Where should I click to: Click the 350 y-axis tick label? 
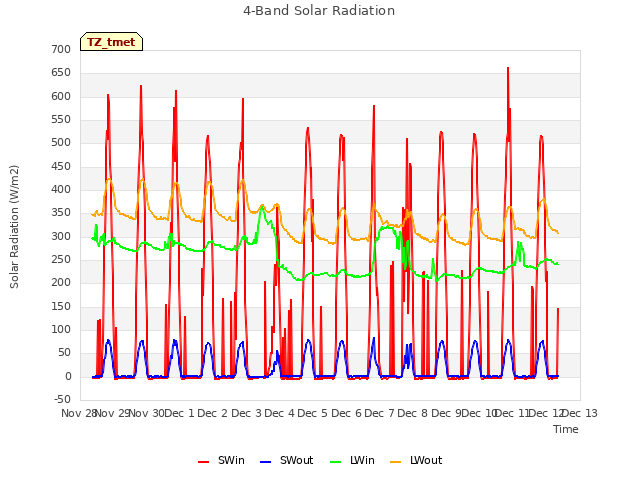[x=61, y=213]
